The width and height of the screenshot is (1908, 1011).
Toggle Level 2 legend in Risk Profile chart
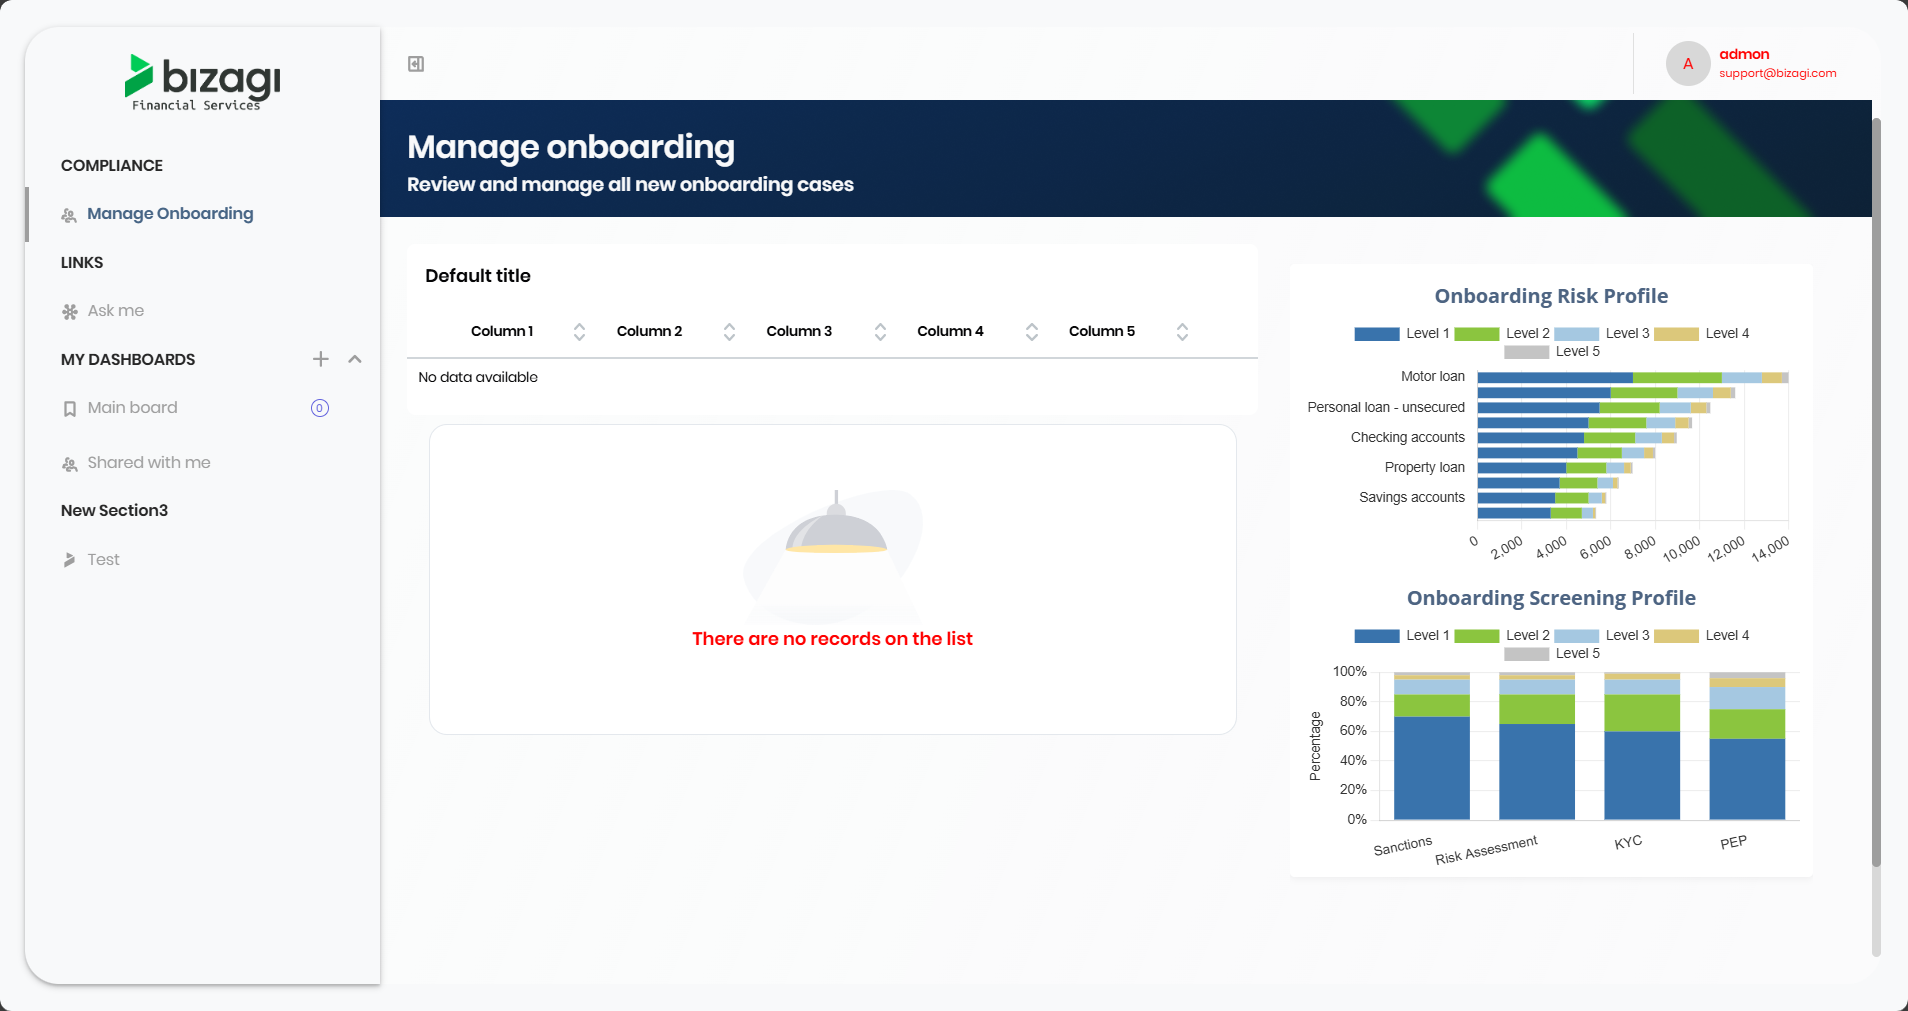1501,334
